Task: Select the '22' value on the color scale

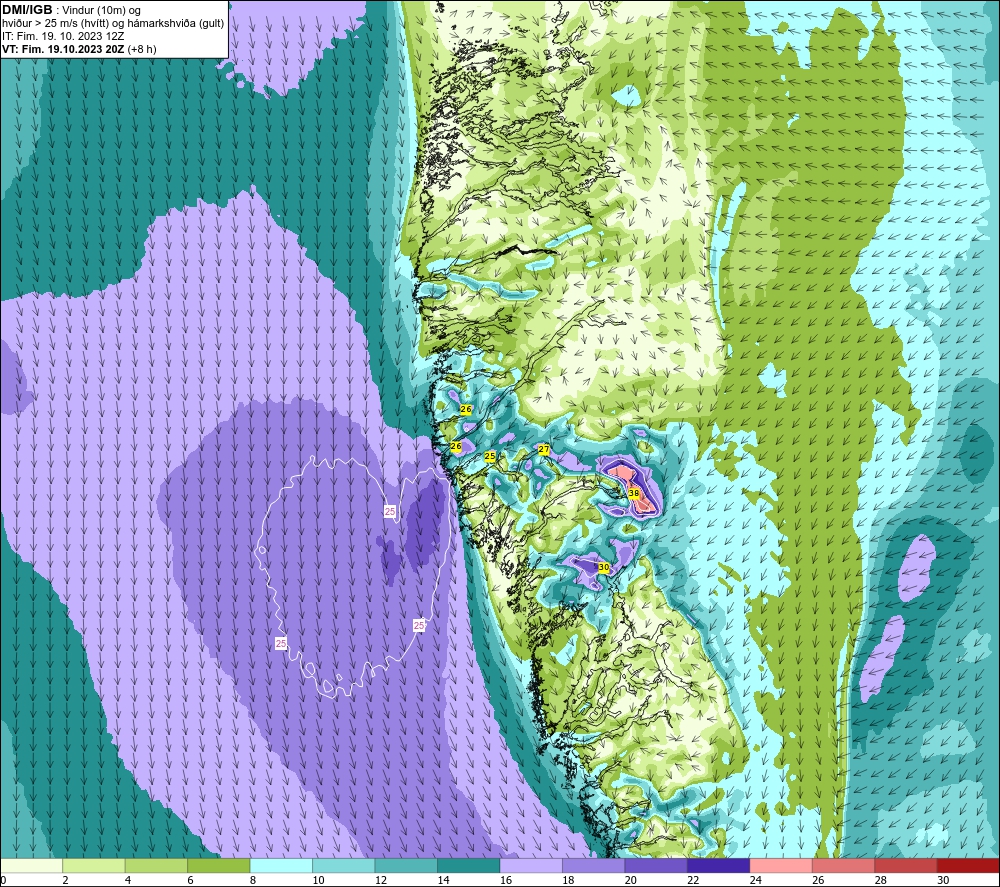Action: [693, 880]
